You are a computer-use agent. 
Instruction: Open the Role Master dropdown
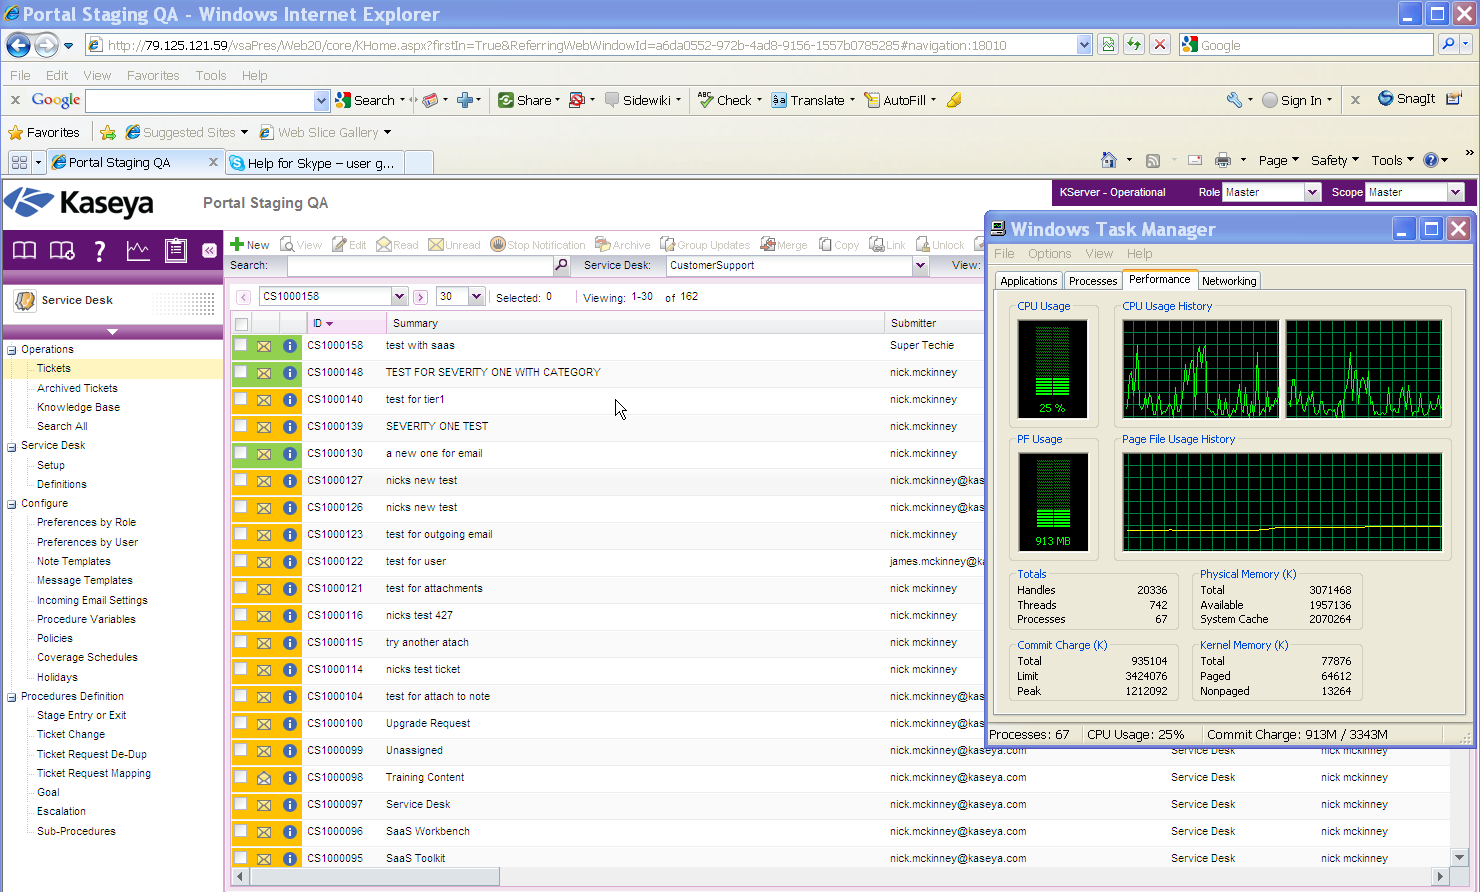[x=1312, y=192]
